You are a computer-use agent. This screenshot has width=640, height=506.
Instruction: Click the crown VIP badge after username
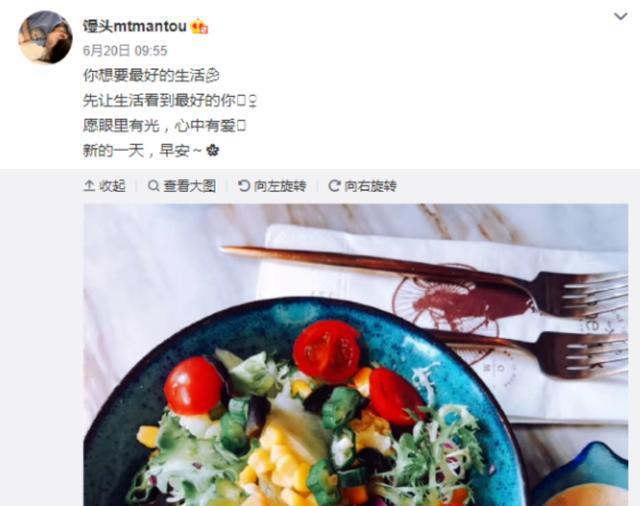[200, 27]
